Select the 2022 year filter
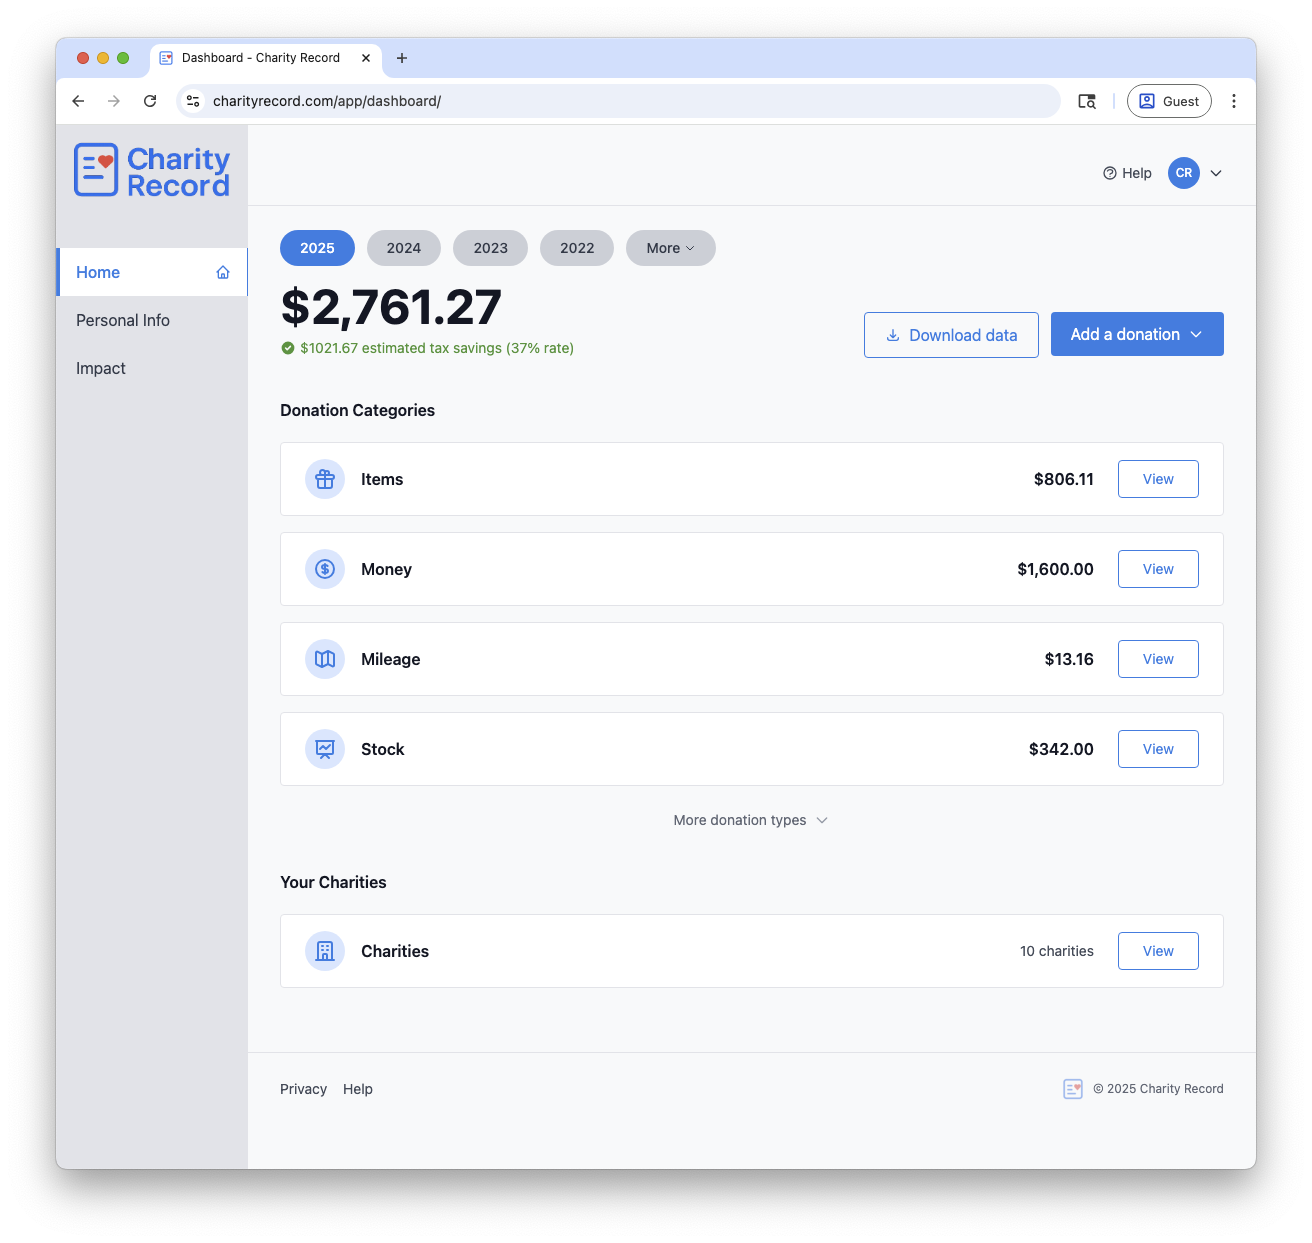The height and width of the screenshot is (1243, 1312). click(577, 248)
